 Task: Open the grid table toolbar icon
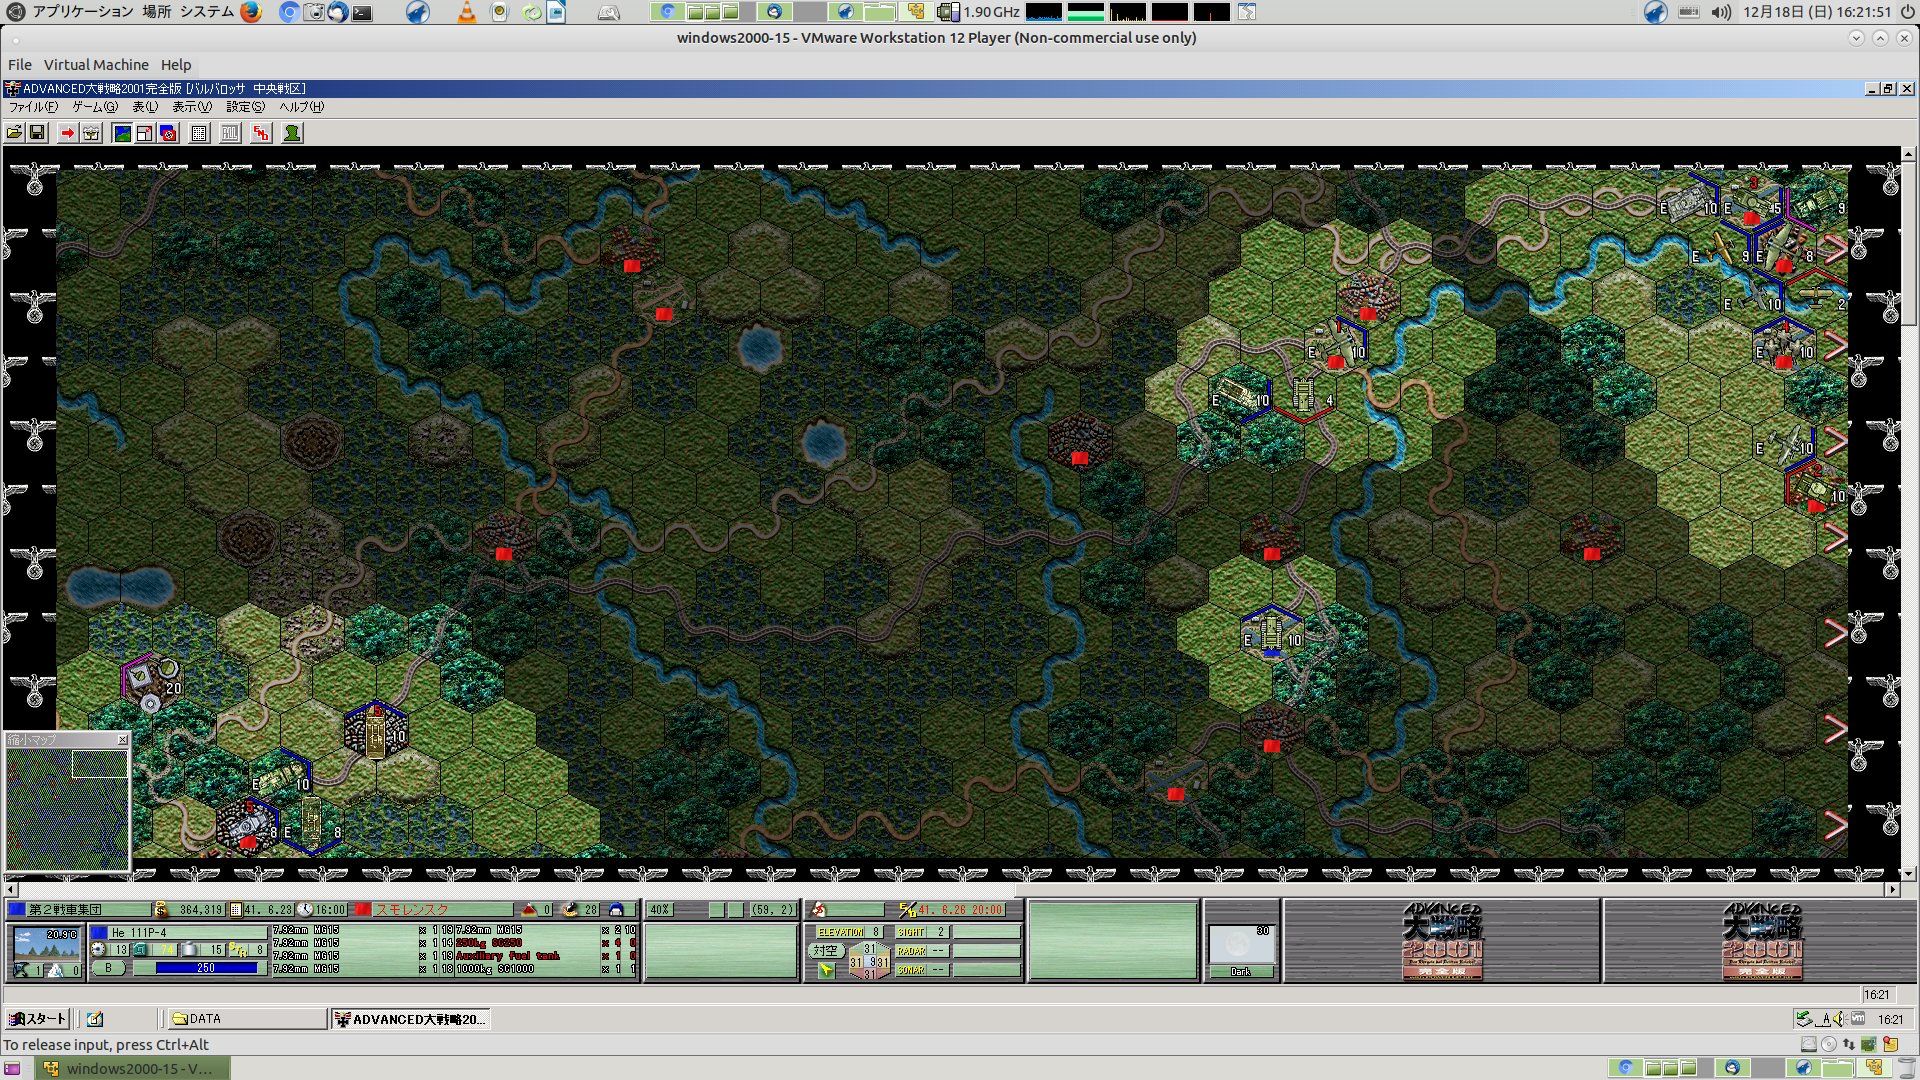(199, 133)
